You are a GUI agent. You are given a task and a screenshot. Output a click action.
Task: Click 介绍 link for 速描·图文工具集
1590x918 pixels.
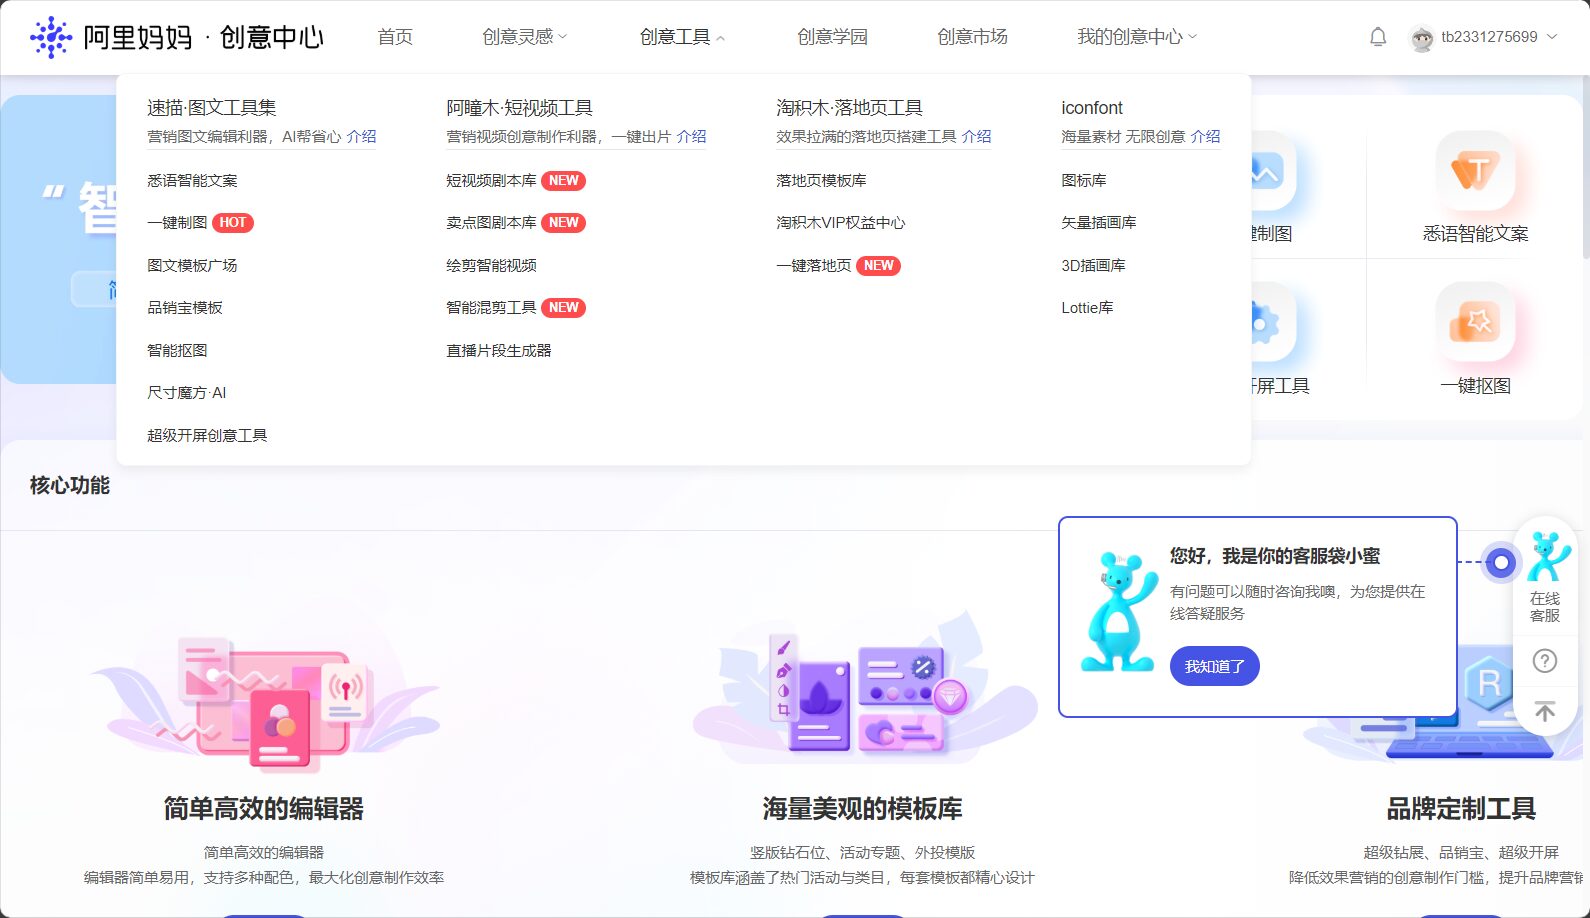click(x=361, y=137)
